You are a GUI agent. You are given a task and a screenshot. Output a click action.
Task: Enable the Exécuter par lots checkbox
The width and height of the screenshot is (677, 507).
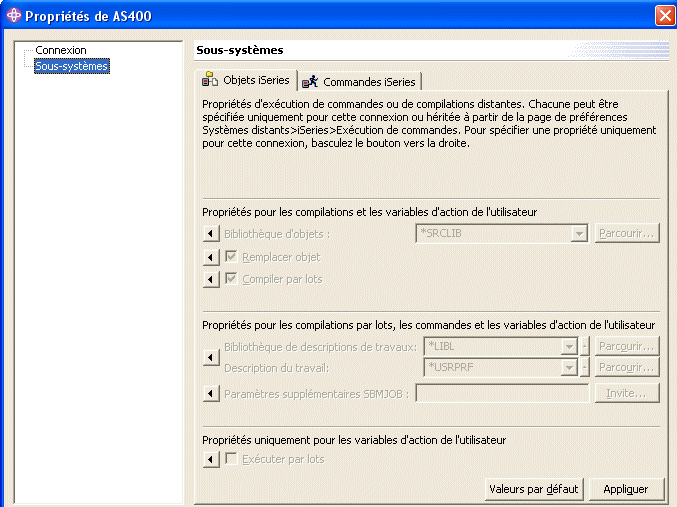point(231,458)
